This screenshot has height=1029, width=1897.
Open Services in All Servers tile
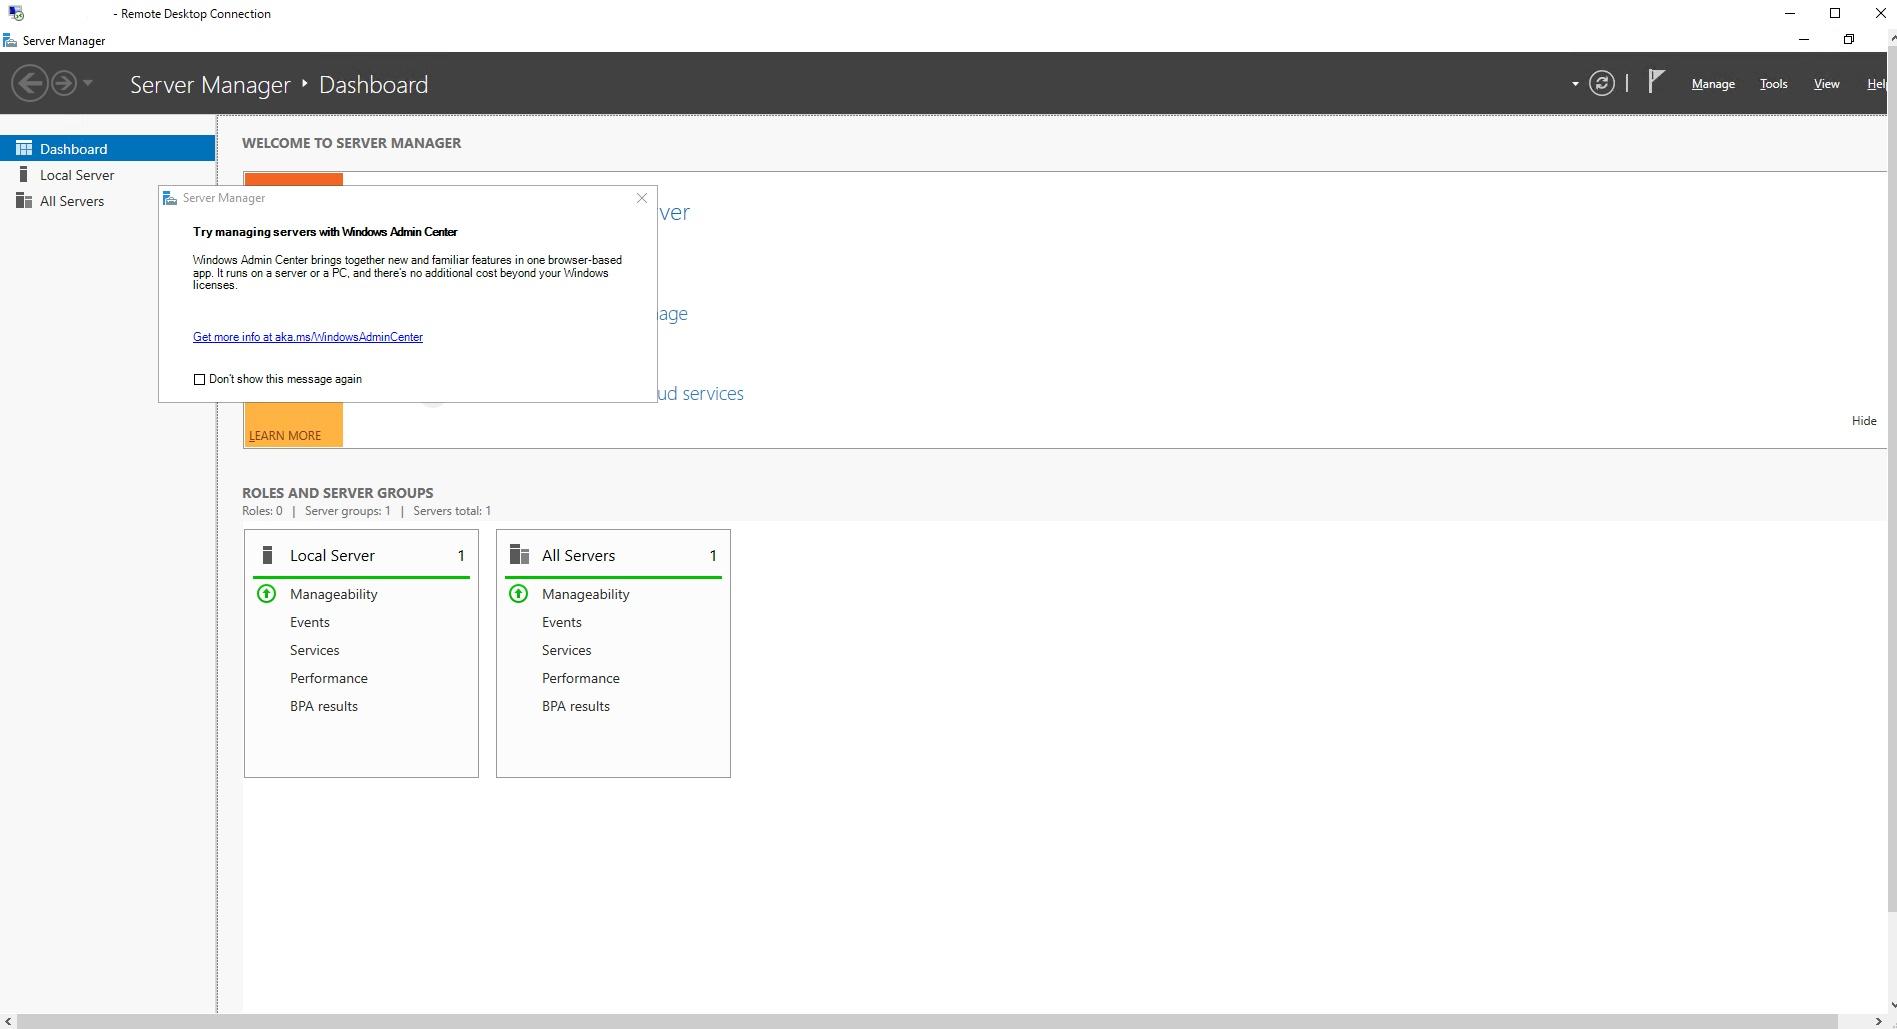point(567,650)
